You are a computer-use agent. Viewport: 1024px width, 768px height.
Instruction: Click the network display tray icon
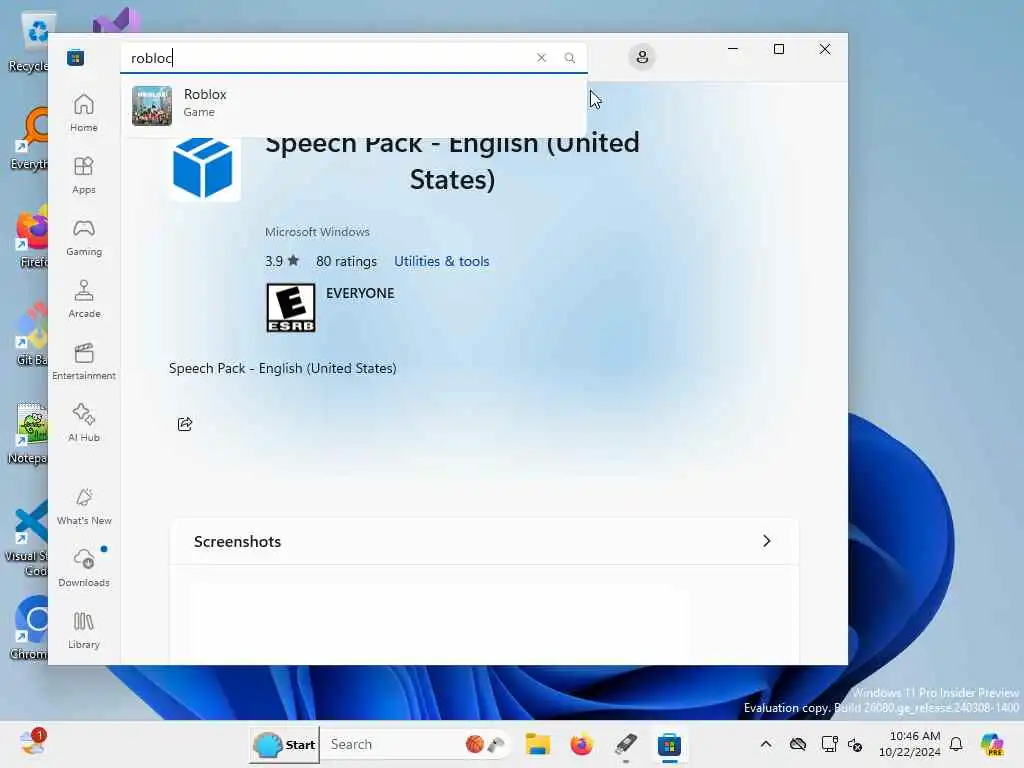[829, 744]
